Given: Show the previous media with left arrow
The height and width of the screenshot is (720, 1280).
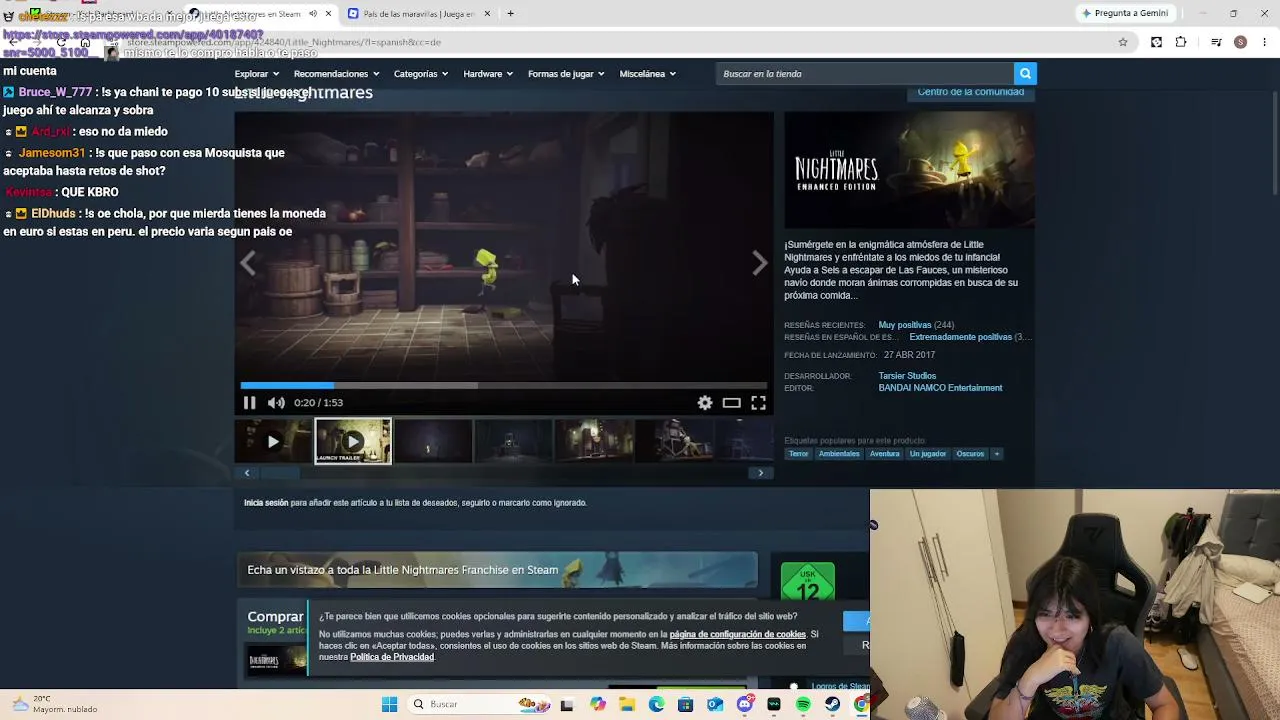Looking at the screenshot, I should [x=248, y=263].
